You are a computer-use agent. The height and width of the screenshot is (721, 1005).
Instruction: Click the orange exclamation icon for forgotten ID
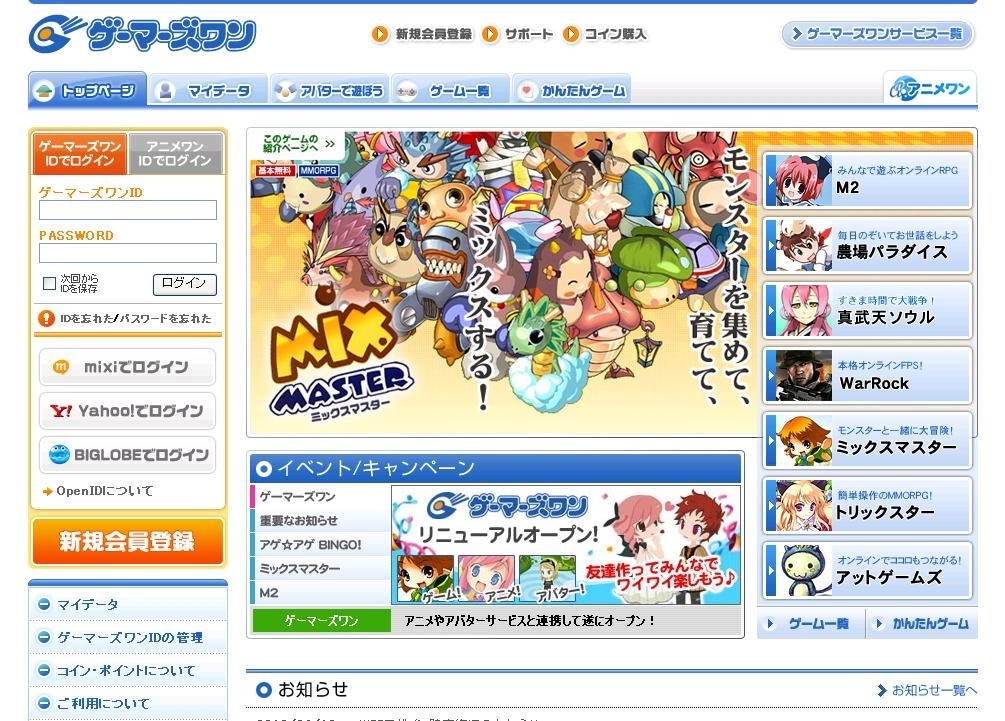[46, 319]
